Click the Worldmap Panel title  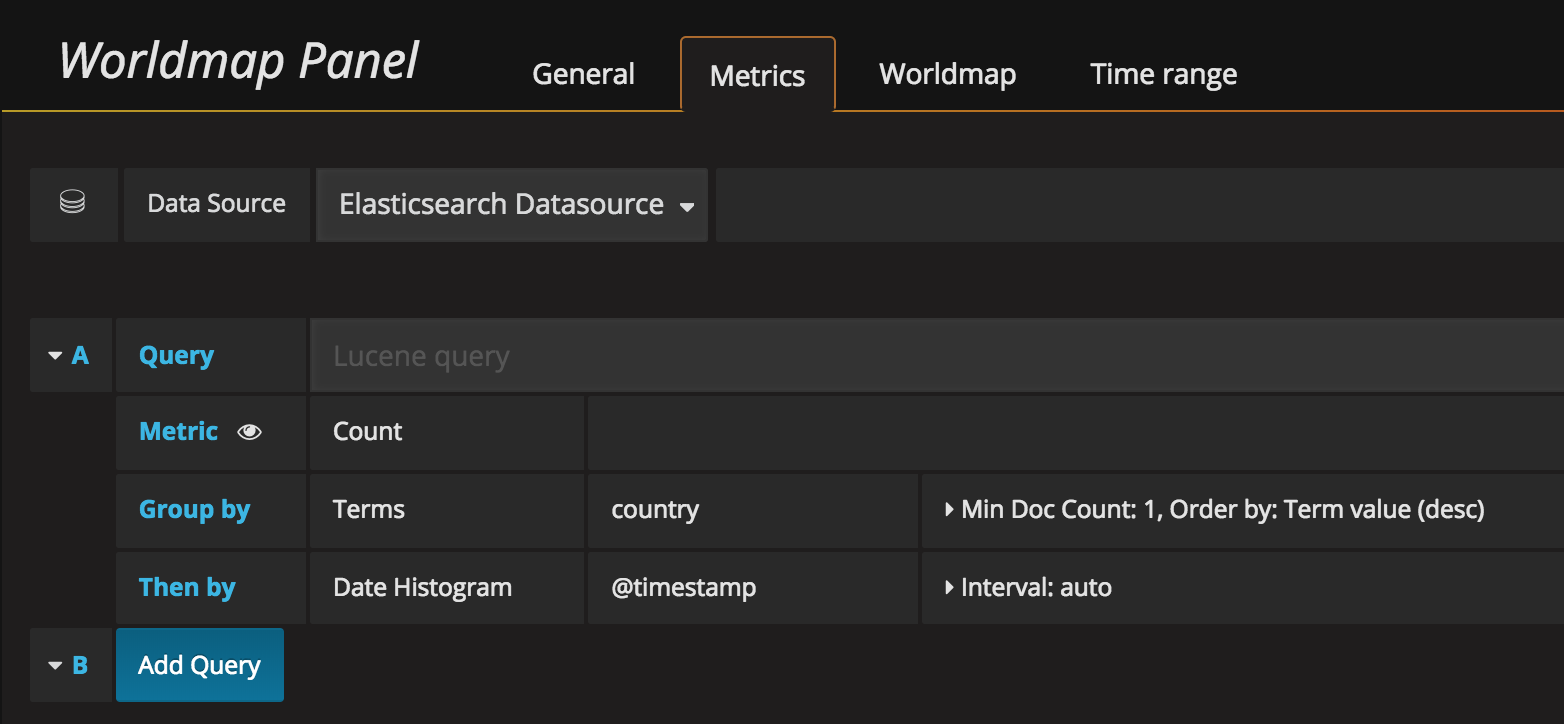click(x=238, y=60)
